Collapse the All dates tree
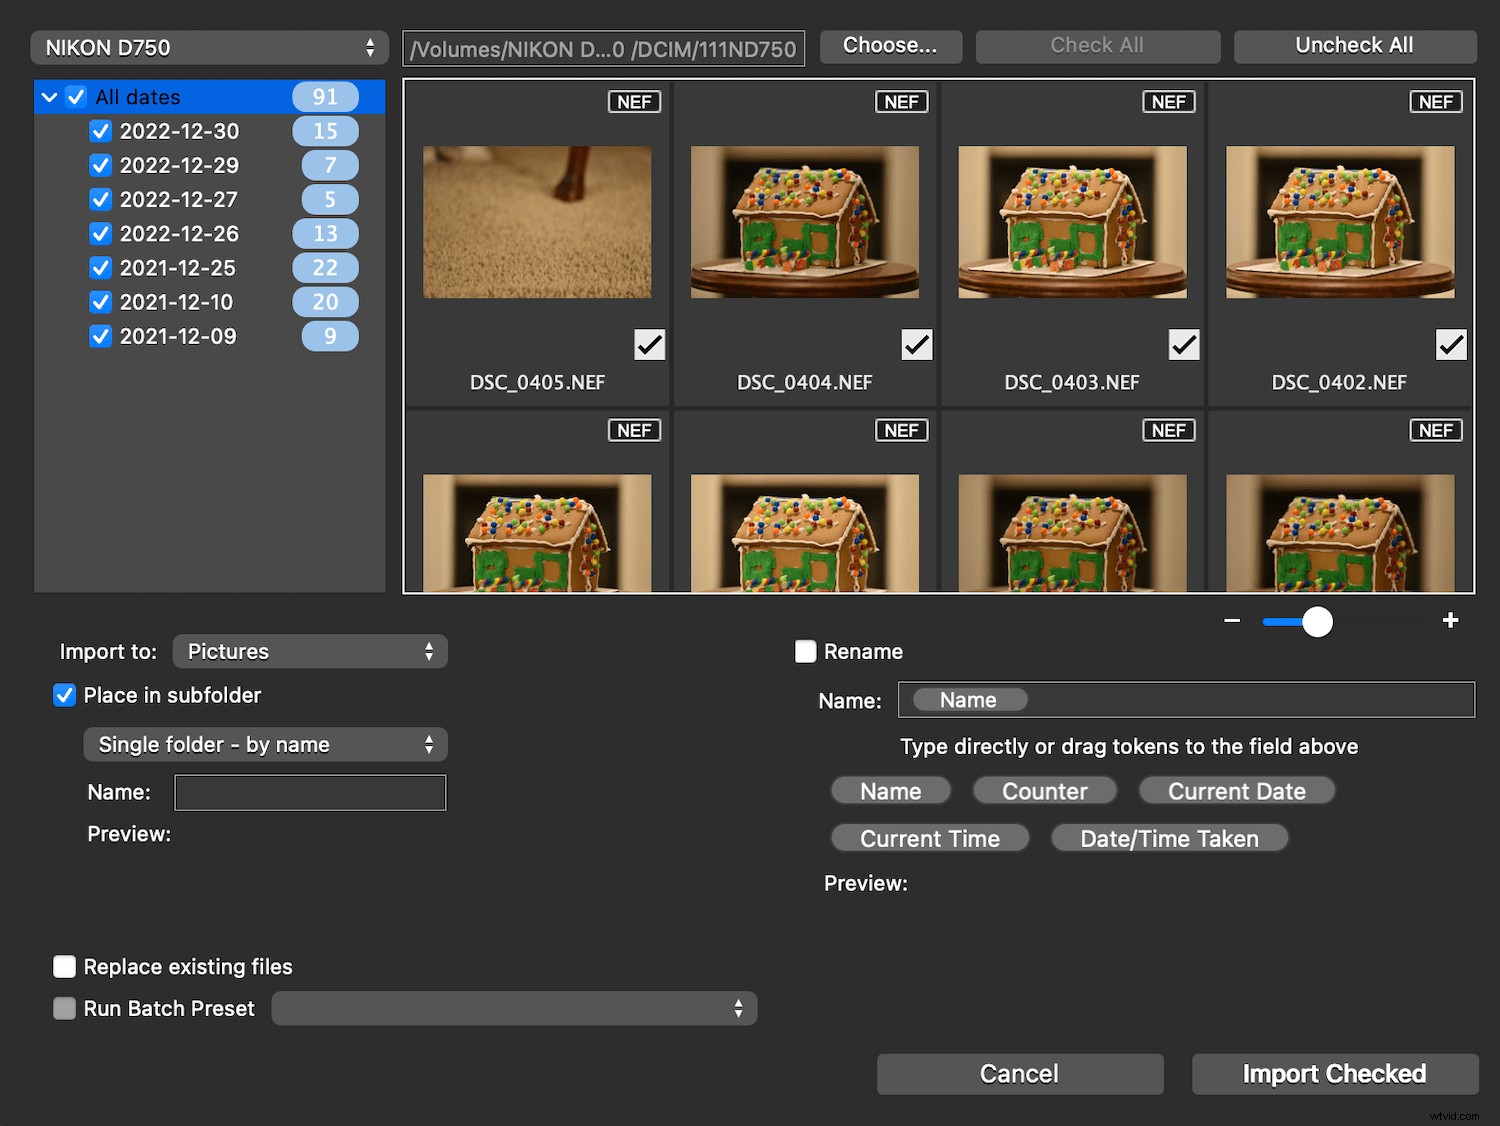Image resolution: width=1500 pixels, height=1126 pixels. (48, 96)
